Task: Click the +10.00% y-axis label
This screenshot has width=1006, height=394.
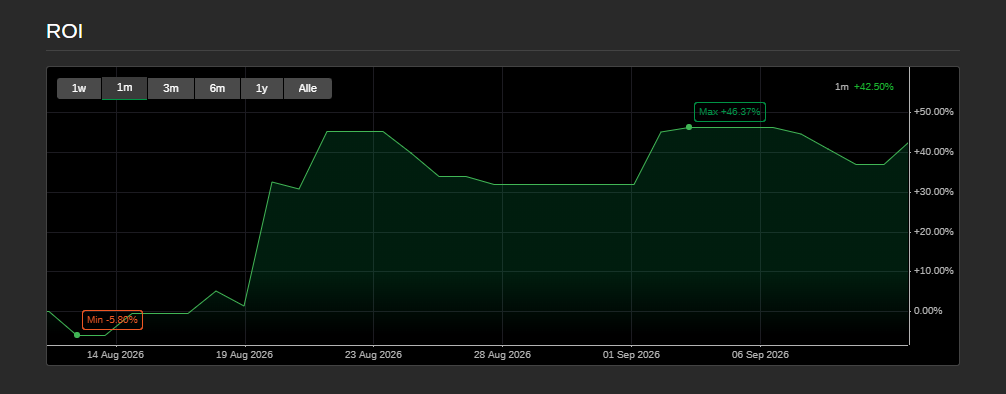Action: [x=934, y=271]
